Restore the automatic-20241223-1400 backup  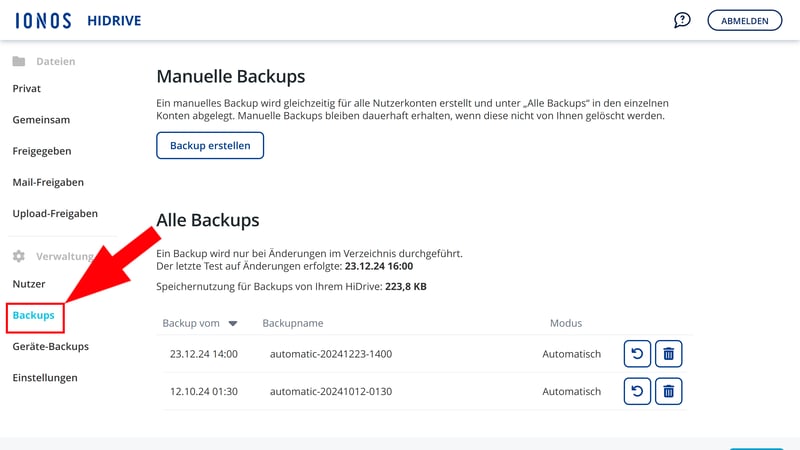pyautogui.click(x=637, y=354)
